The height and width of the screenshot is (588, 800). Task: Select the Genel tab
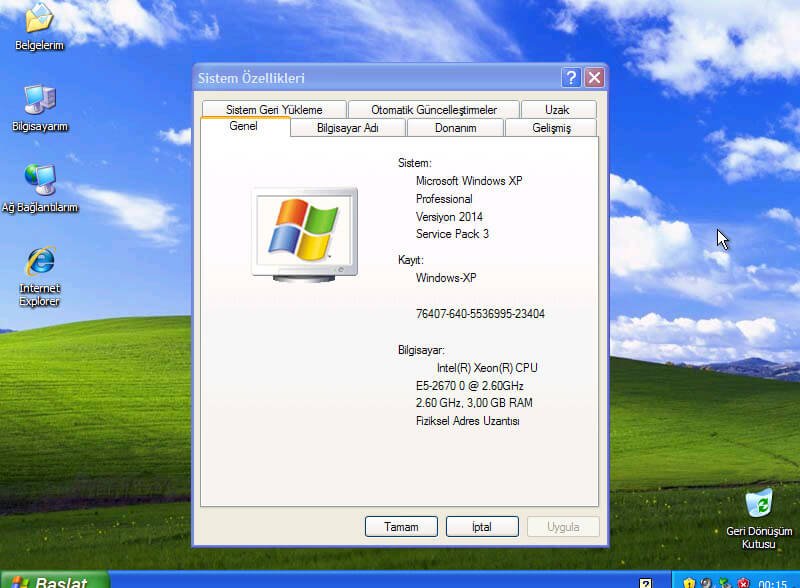(x=243, y=126)
